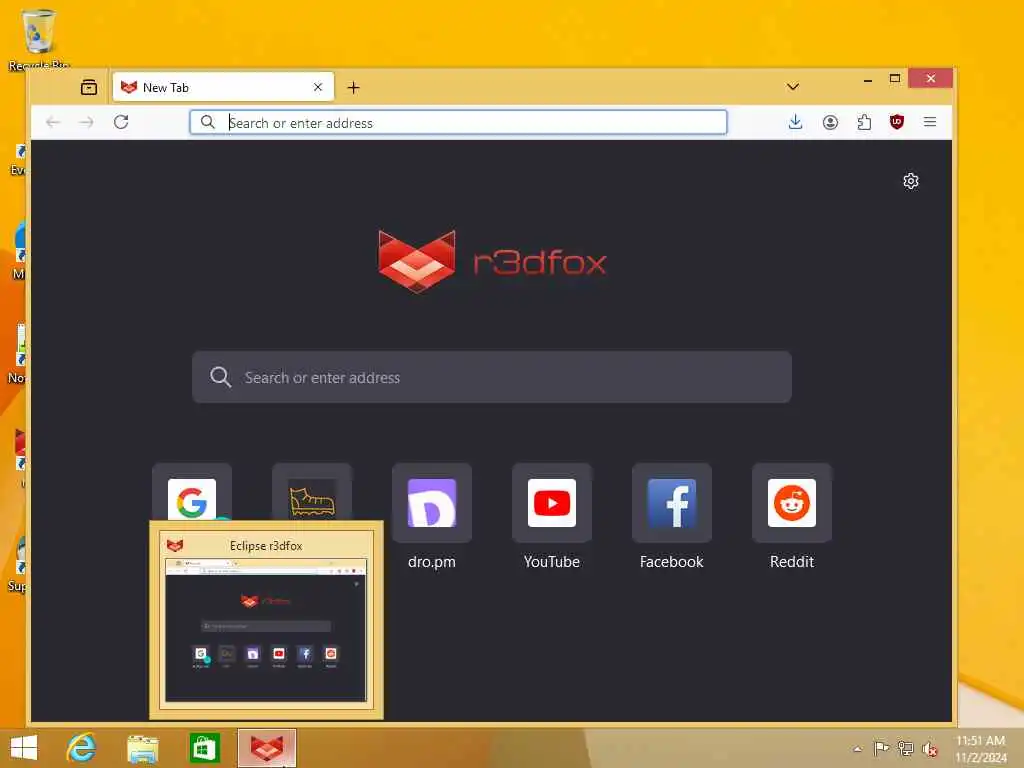Viewport: 1024px width, 768px height.
Task: Open the Firefox View icon left of the tab
Action: [x=89, y=87]
